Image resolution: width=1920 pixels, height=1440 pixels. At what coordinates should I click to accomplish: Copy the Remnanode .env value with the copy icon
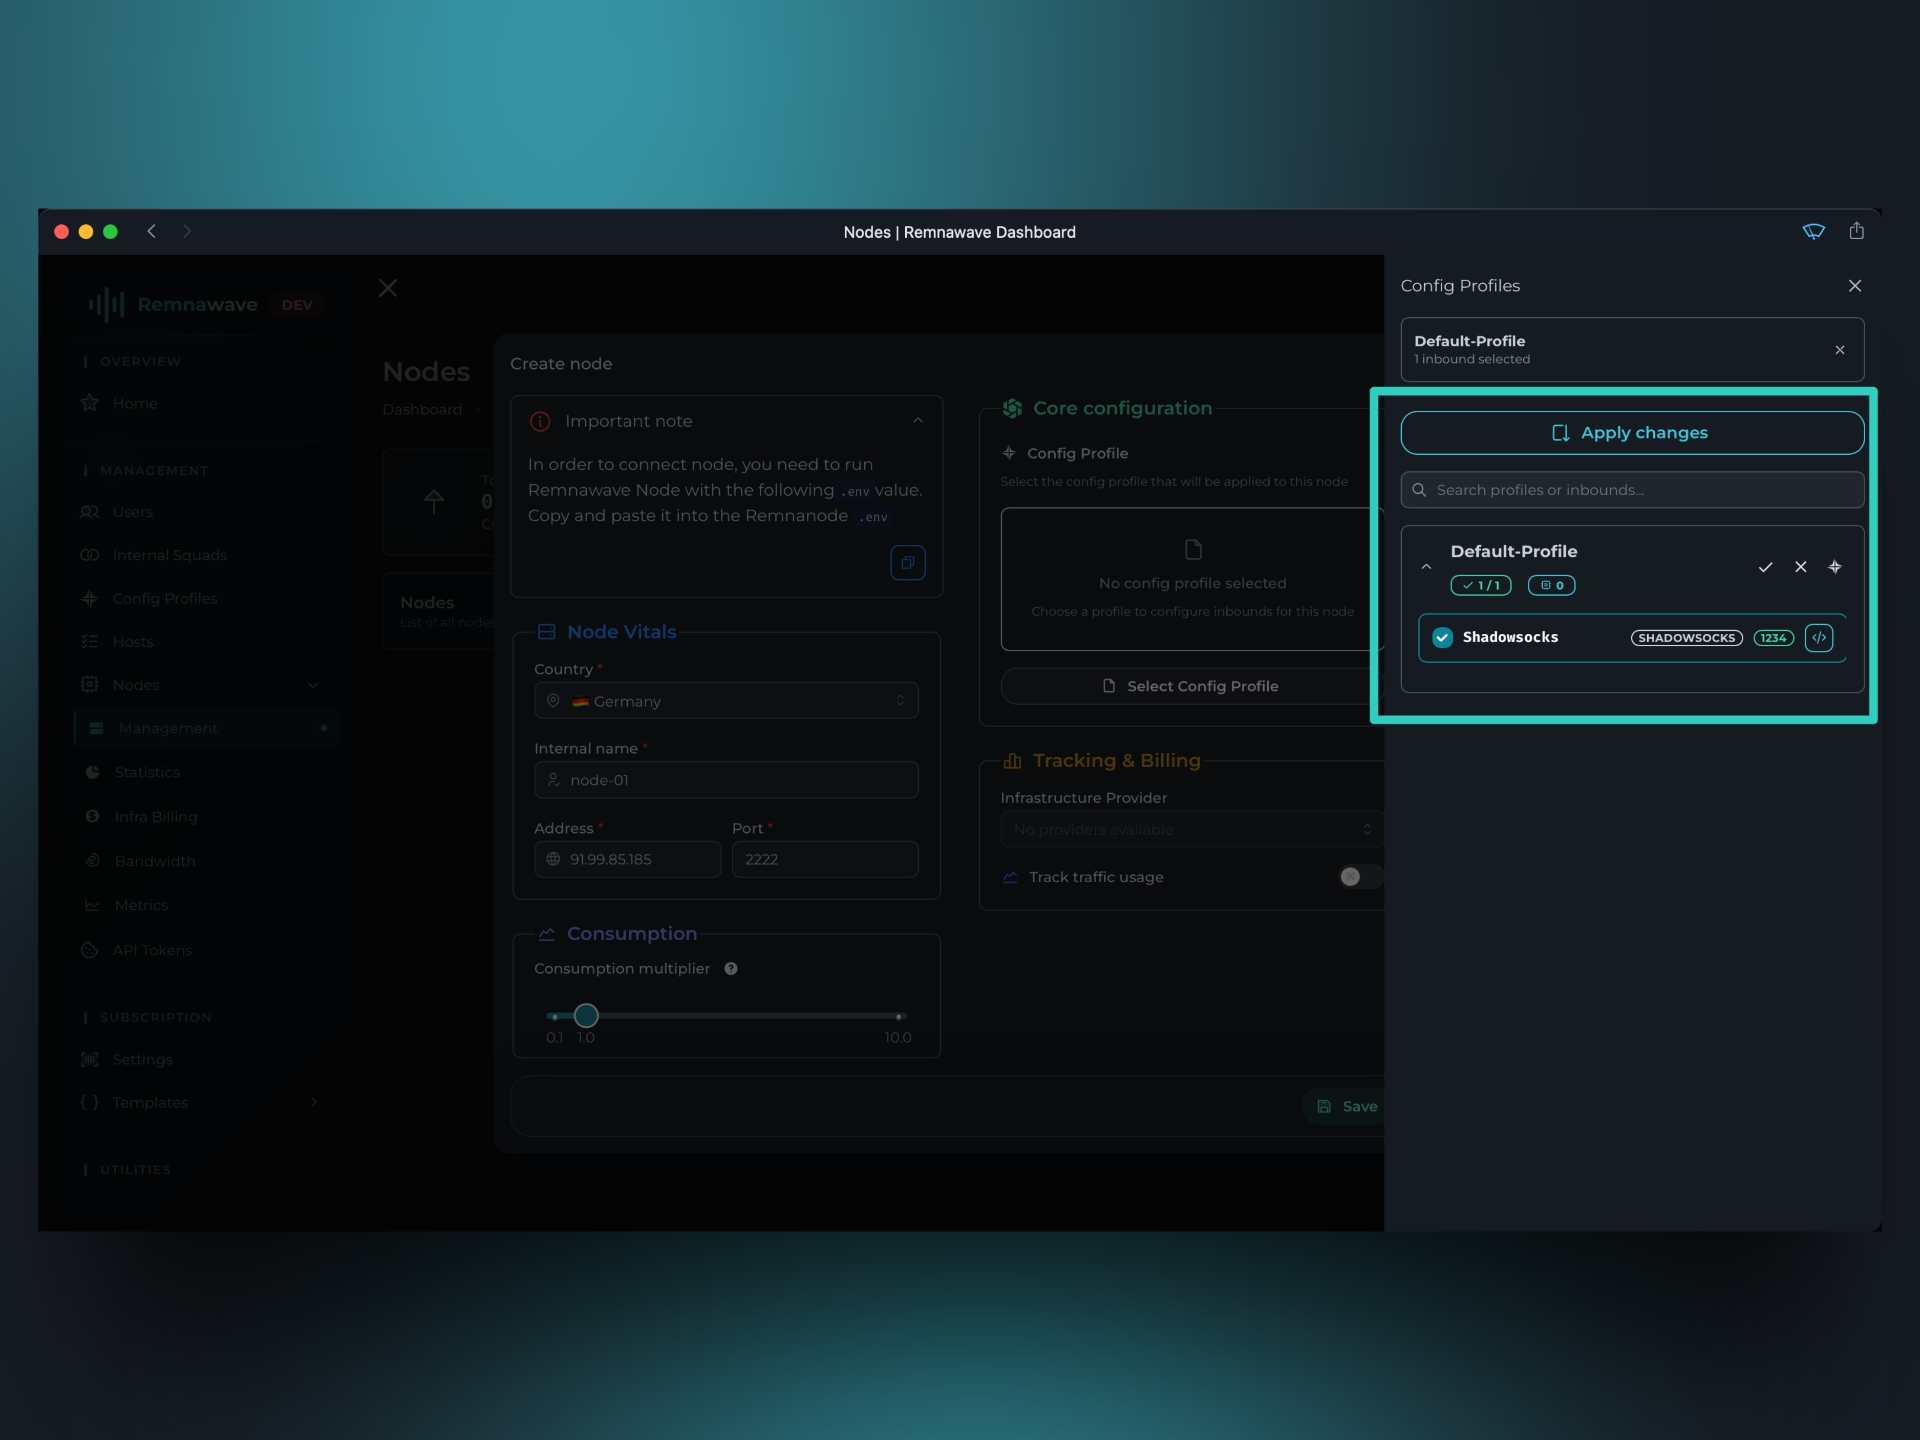(x=907, y=562)
